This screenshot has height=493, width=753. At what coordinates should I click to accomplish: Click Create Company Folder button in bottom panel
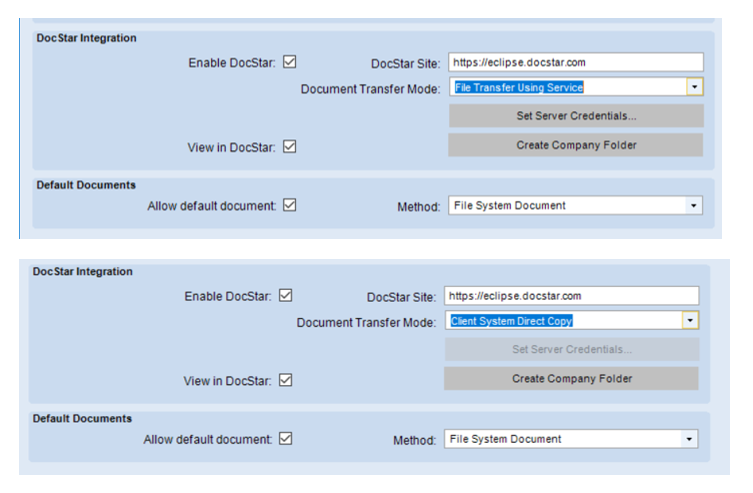[x=571, y=379]
